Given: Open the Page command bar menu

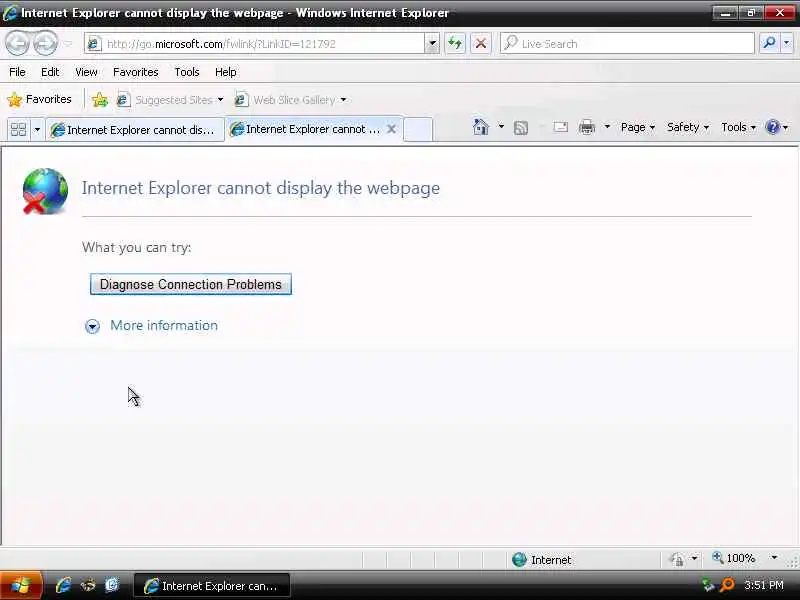Looking at the screenshot, I should (x=638, y=127).
